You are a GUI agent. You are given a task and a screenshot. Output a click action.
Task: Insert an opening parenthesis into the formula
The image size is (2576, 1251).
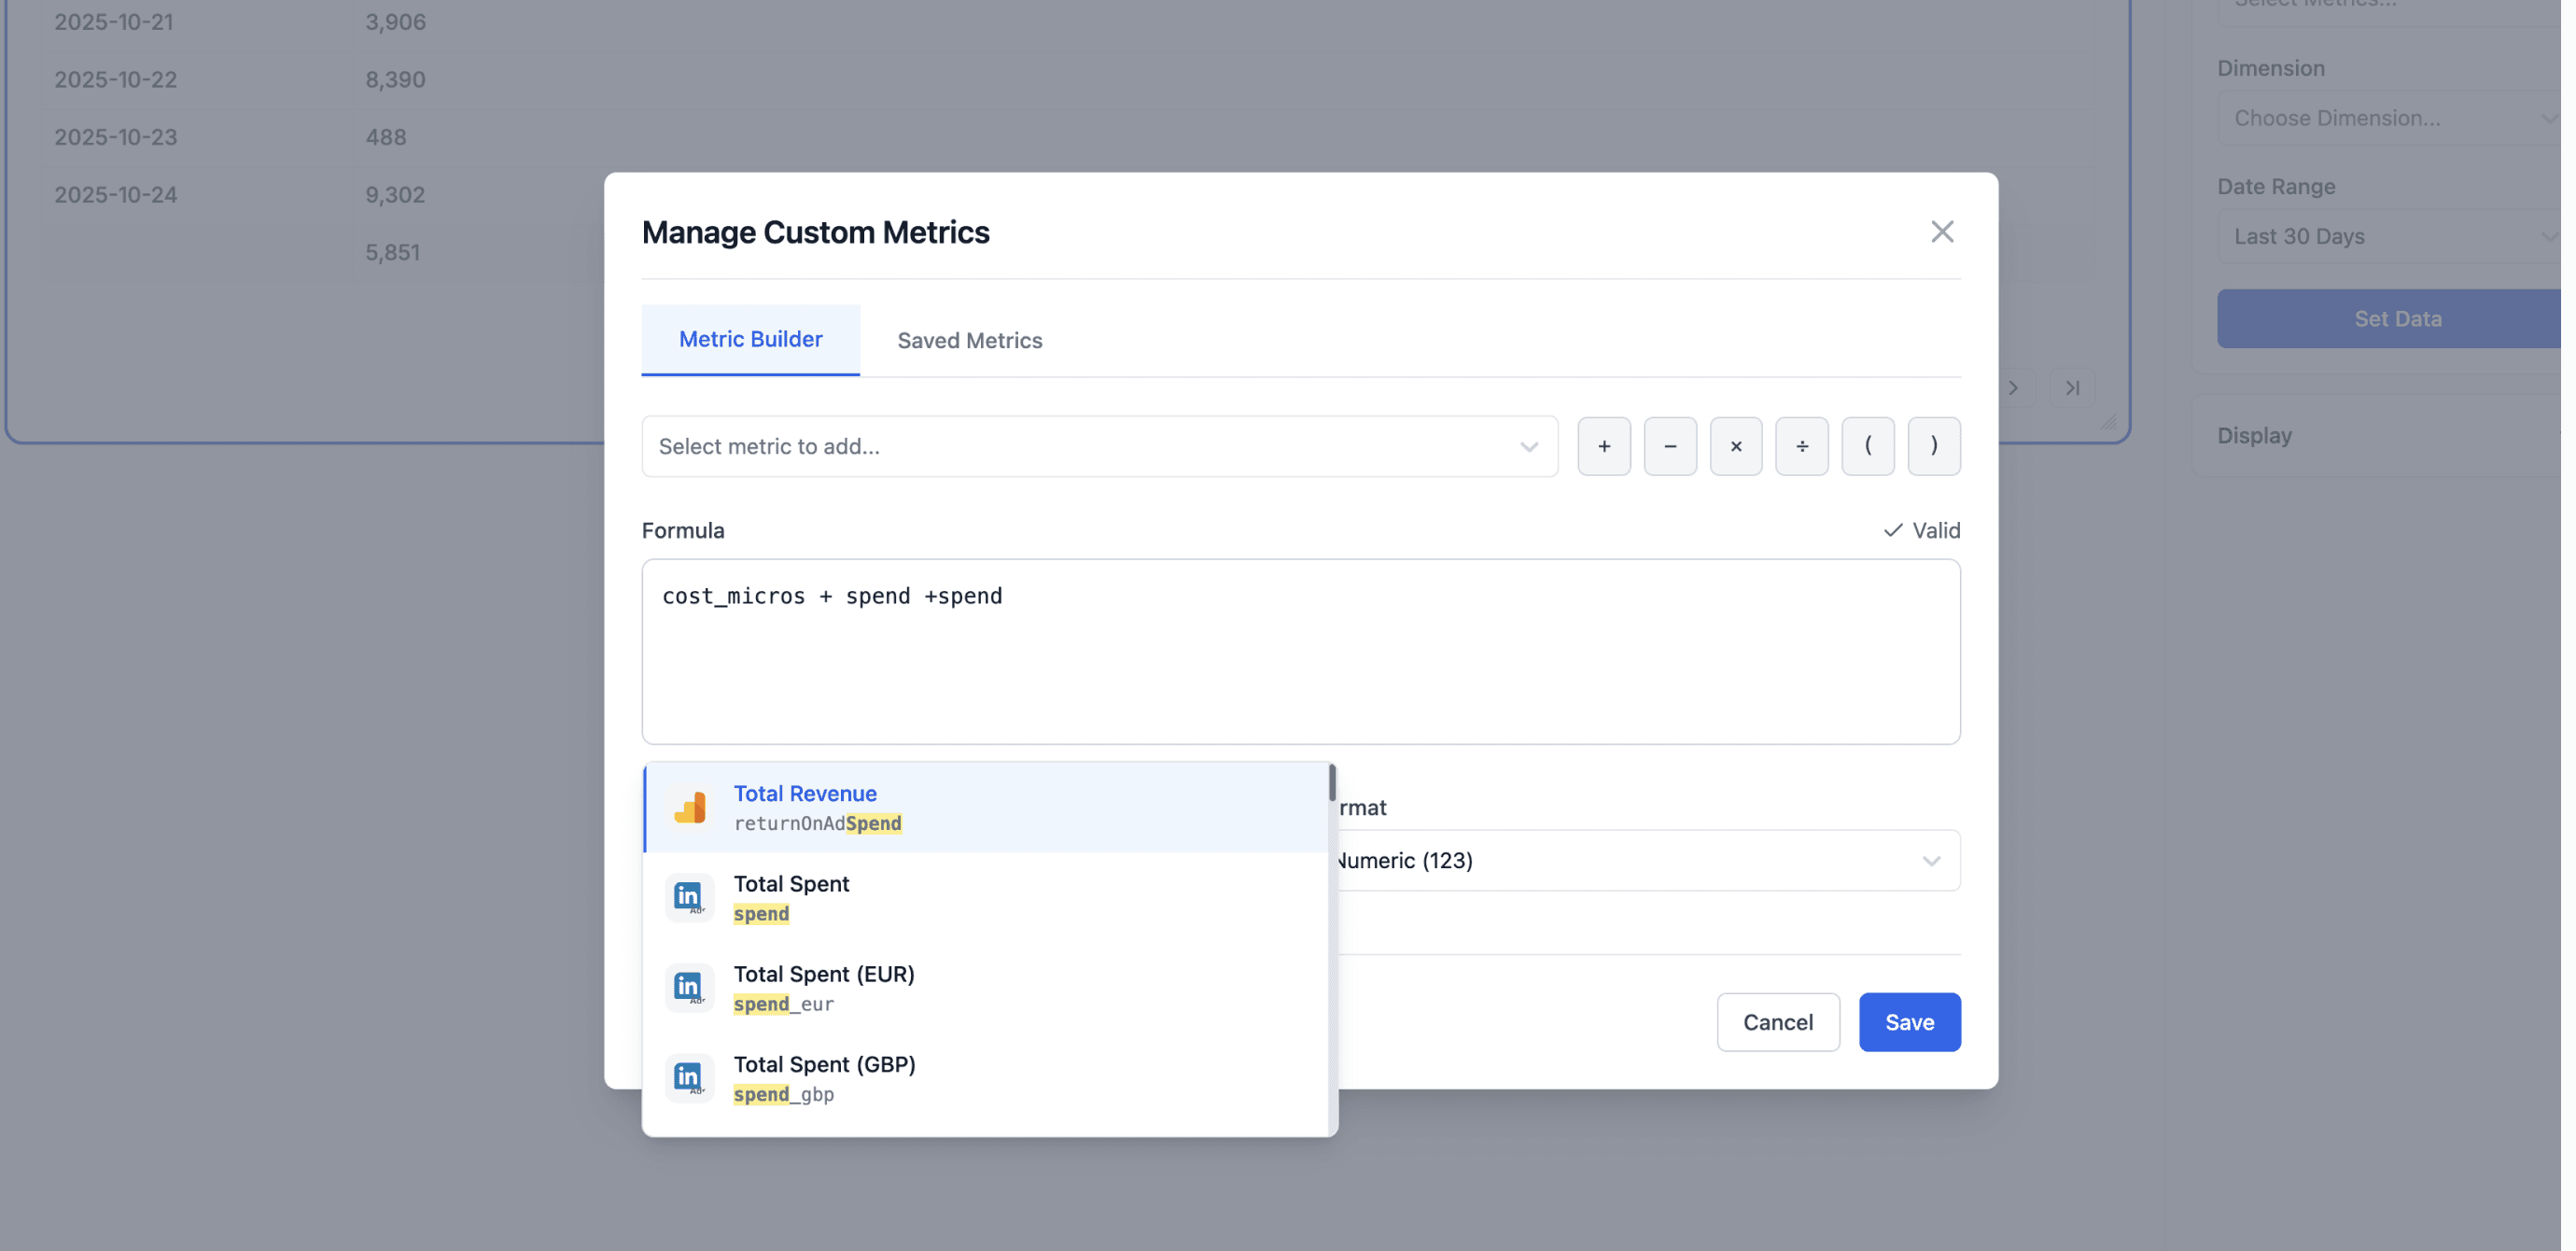(x=1867, y=446)
